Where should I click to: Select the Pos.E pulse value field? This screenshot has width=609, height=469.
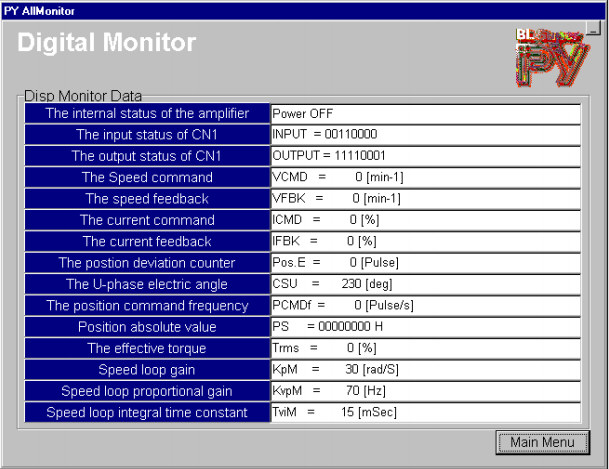[x=425, y=263]
